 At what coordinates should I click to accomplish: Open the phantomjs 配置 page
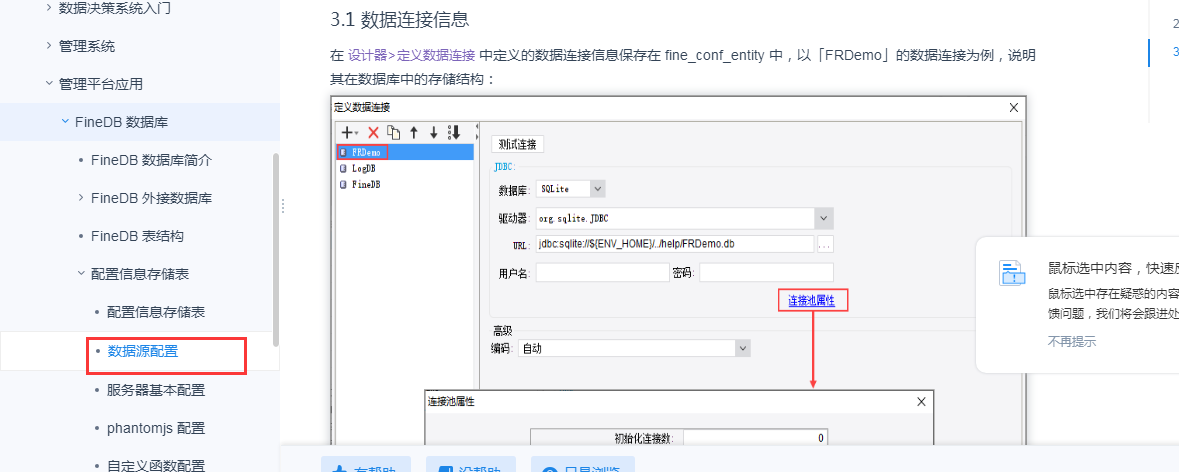(156, 428)
